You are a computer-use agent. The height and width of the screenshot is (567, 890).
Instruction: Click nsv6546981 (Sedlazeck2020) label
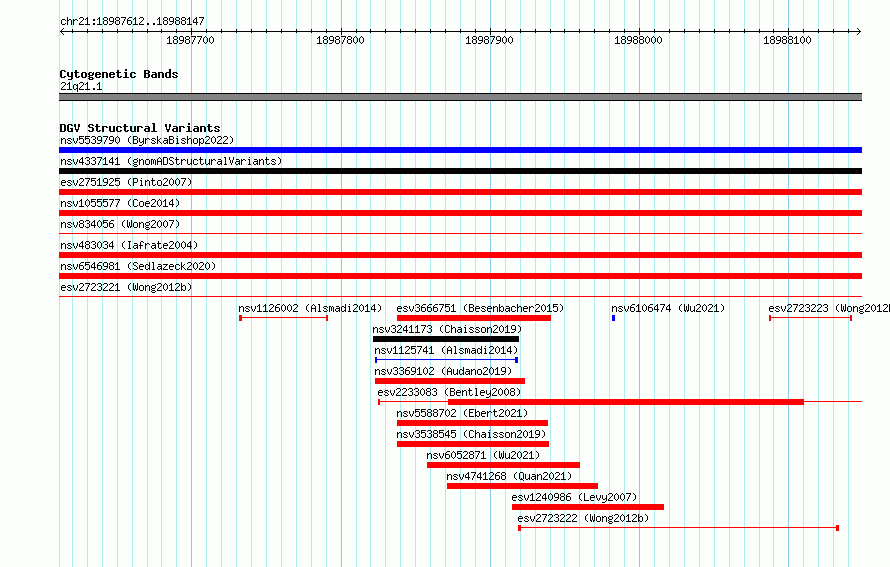(x=138, y=266)
